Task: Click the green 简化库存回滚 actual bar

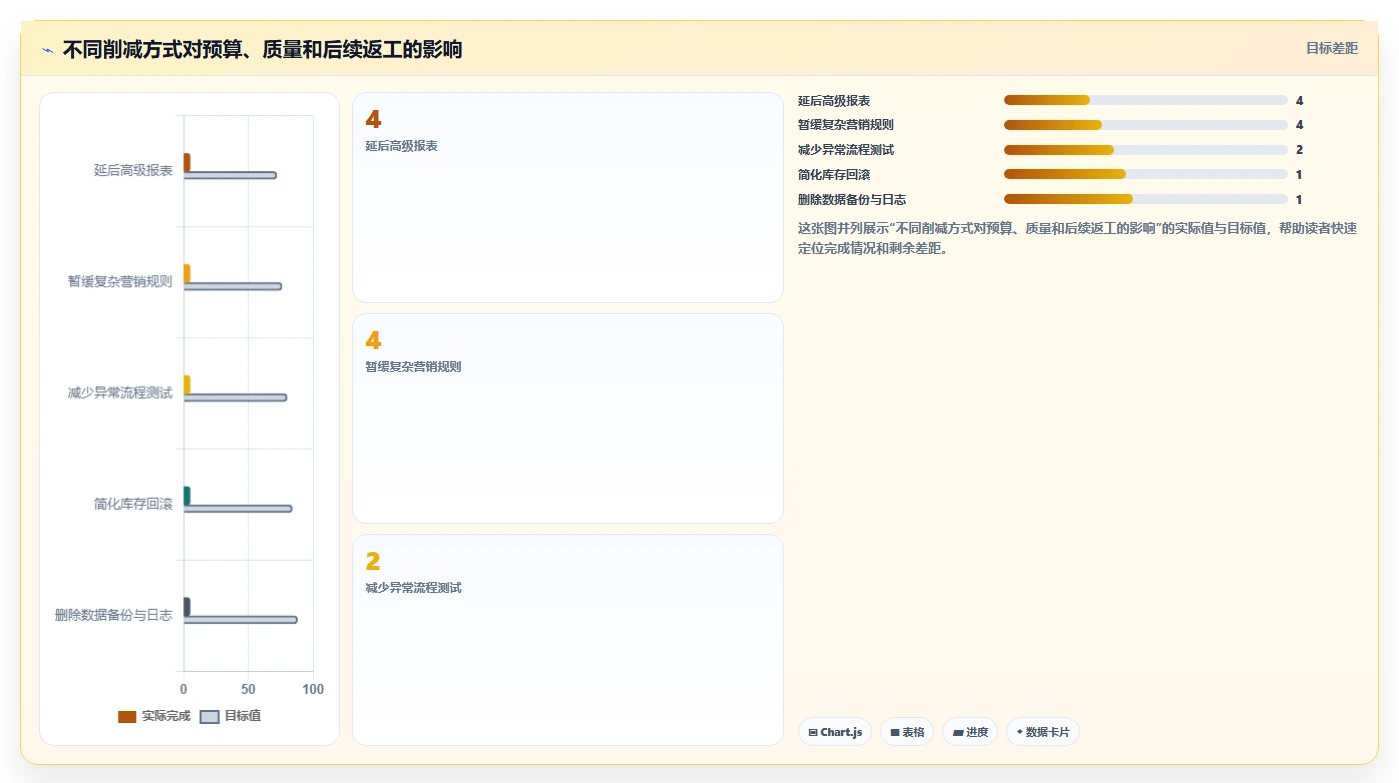Action: coord(186,495)
